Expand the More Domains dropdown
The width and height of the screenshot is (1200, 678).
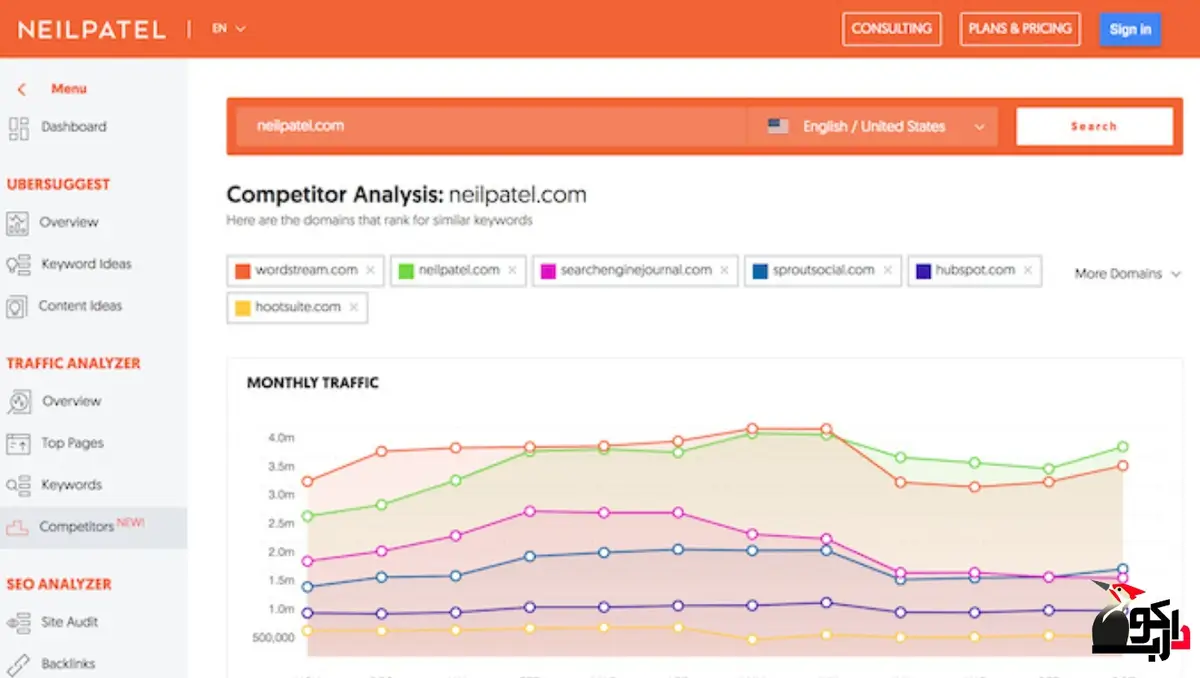[1128, 273]
